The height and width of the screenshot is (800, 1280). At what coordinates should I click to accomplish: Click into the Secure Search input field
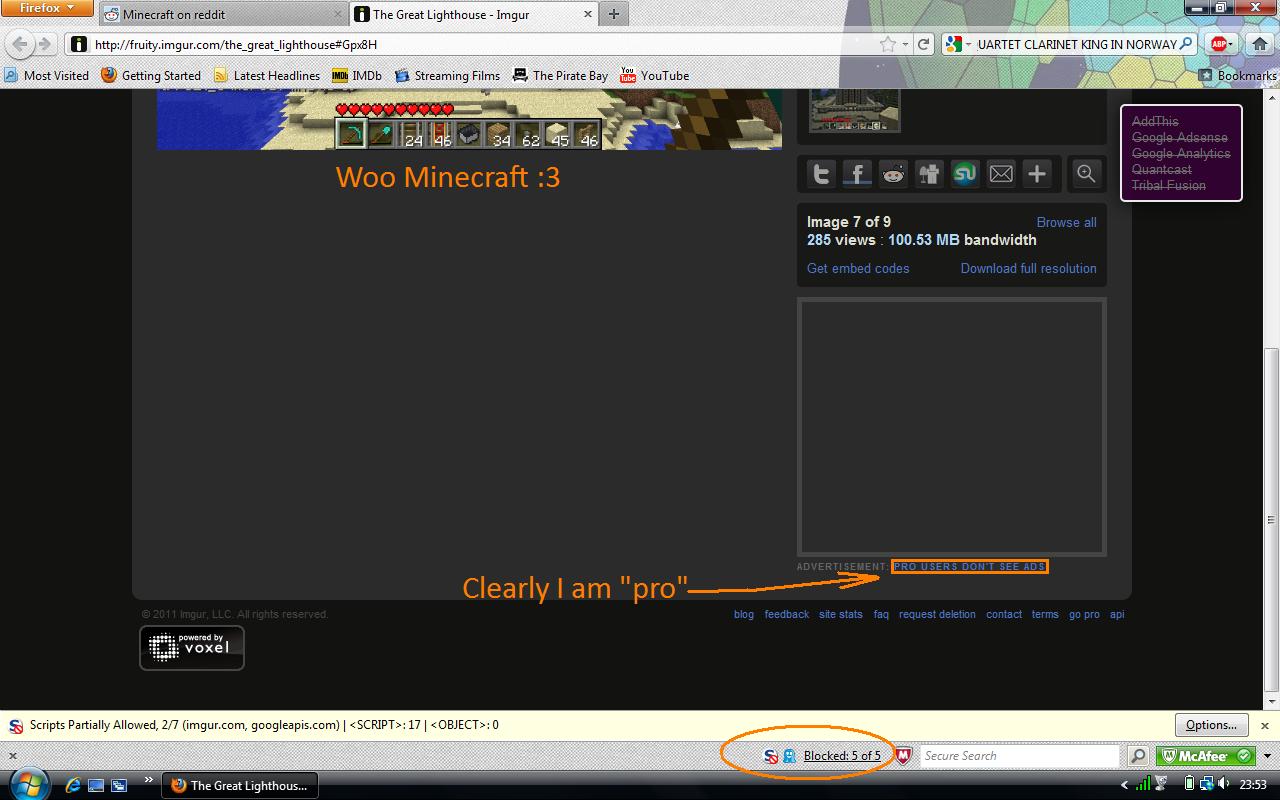(x=1020, y=756)
